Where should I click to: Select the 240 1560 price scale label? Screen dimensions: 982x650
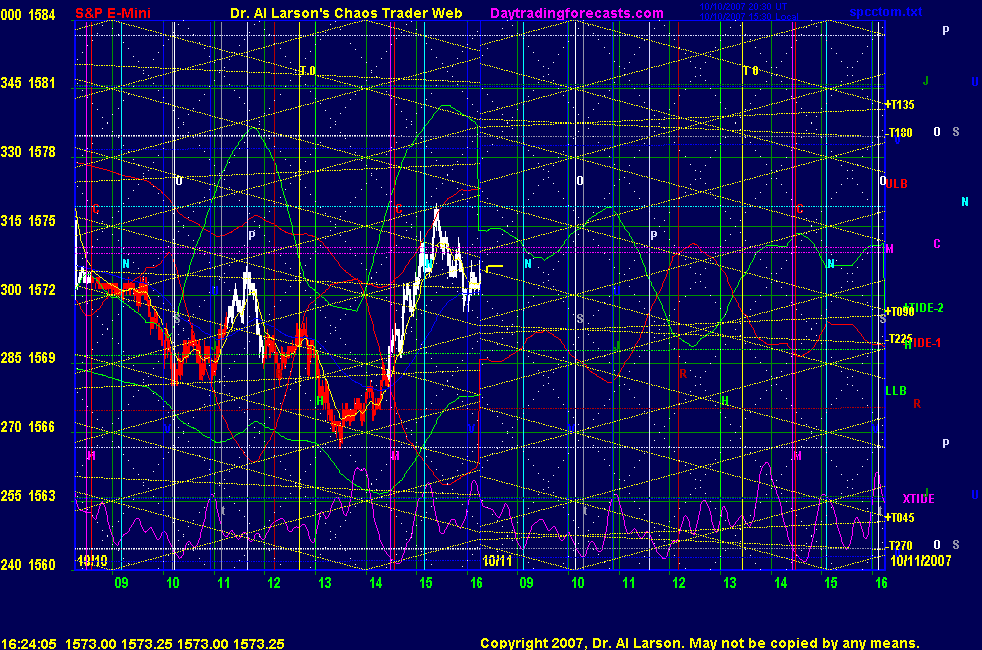tap(28, 564)
